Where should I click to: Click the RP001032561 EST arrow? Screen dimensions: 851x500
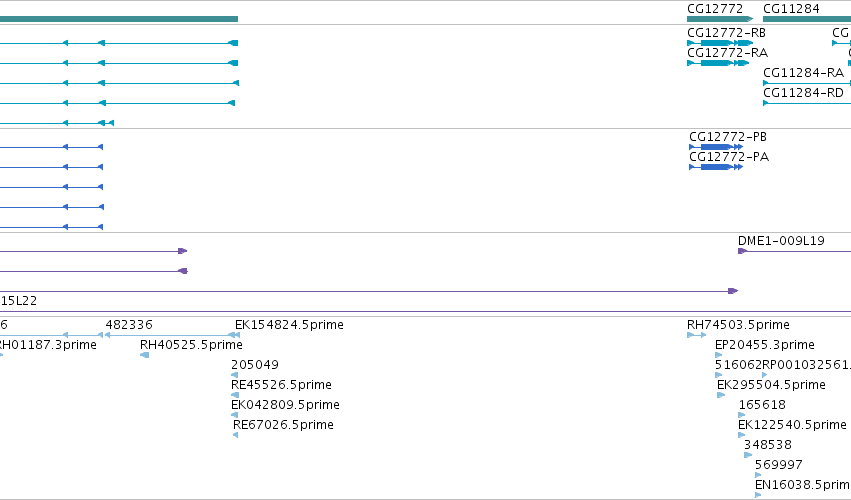click(x=765, y=375)
